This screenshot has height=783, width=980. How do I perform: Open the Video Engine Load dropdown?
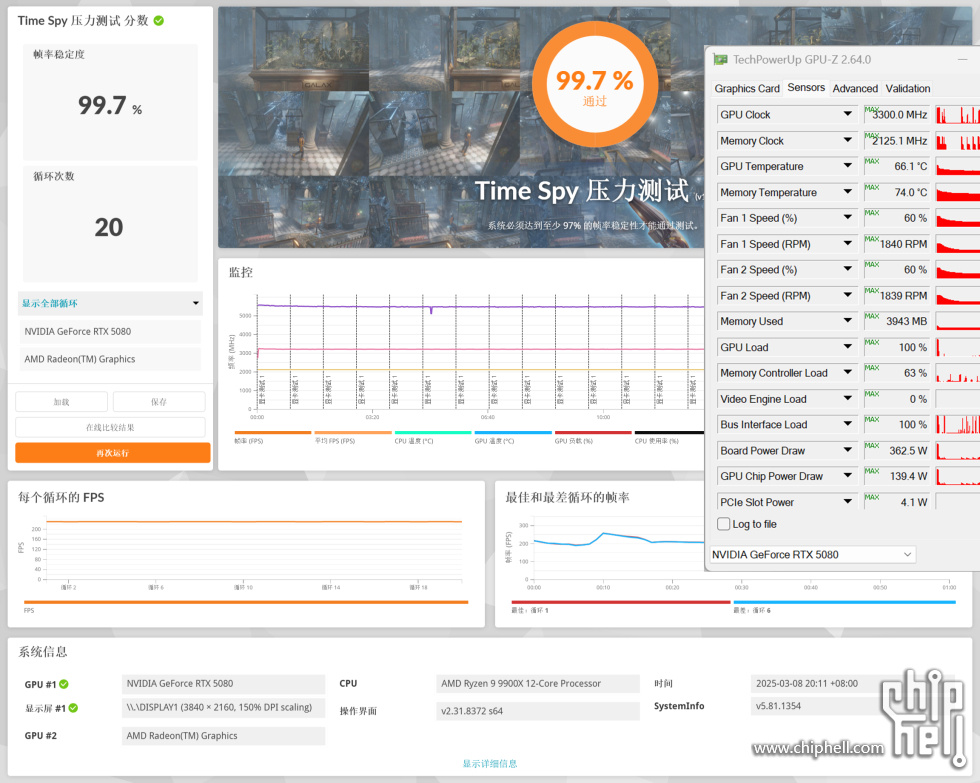point(848,398)
